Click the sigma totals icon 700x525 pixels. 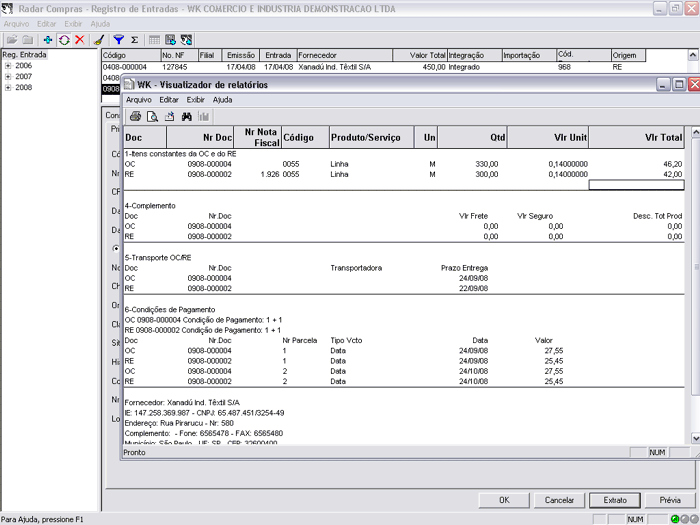(134, 39)
